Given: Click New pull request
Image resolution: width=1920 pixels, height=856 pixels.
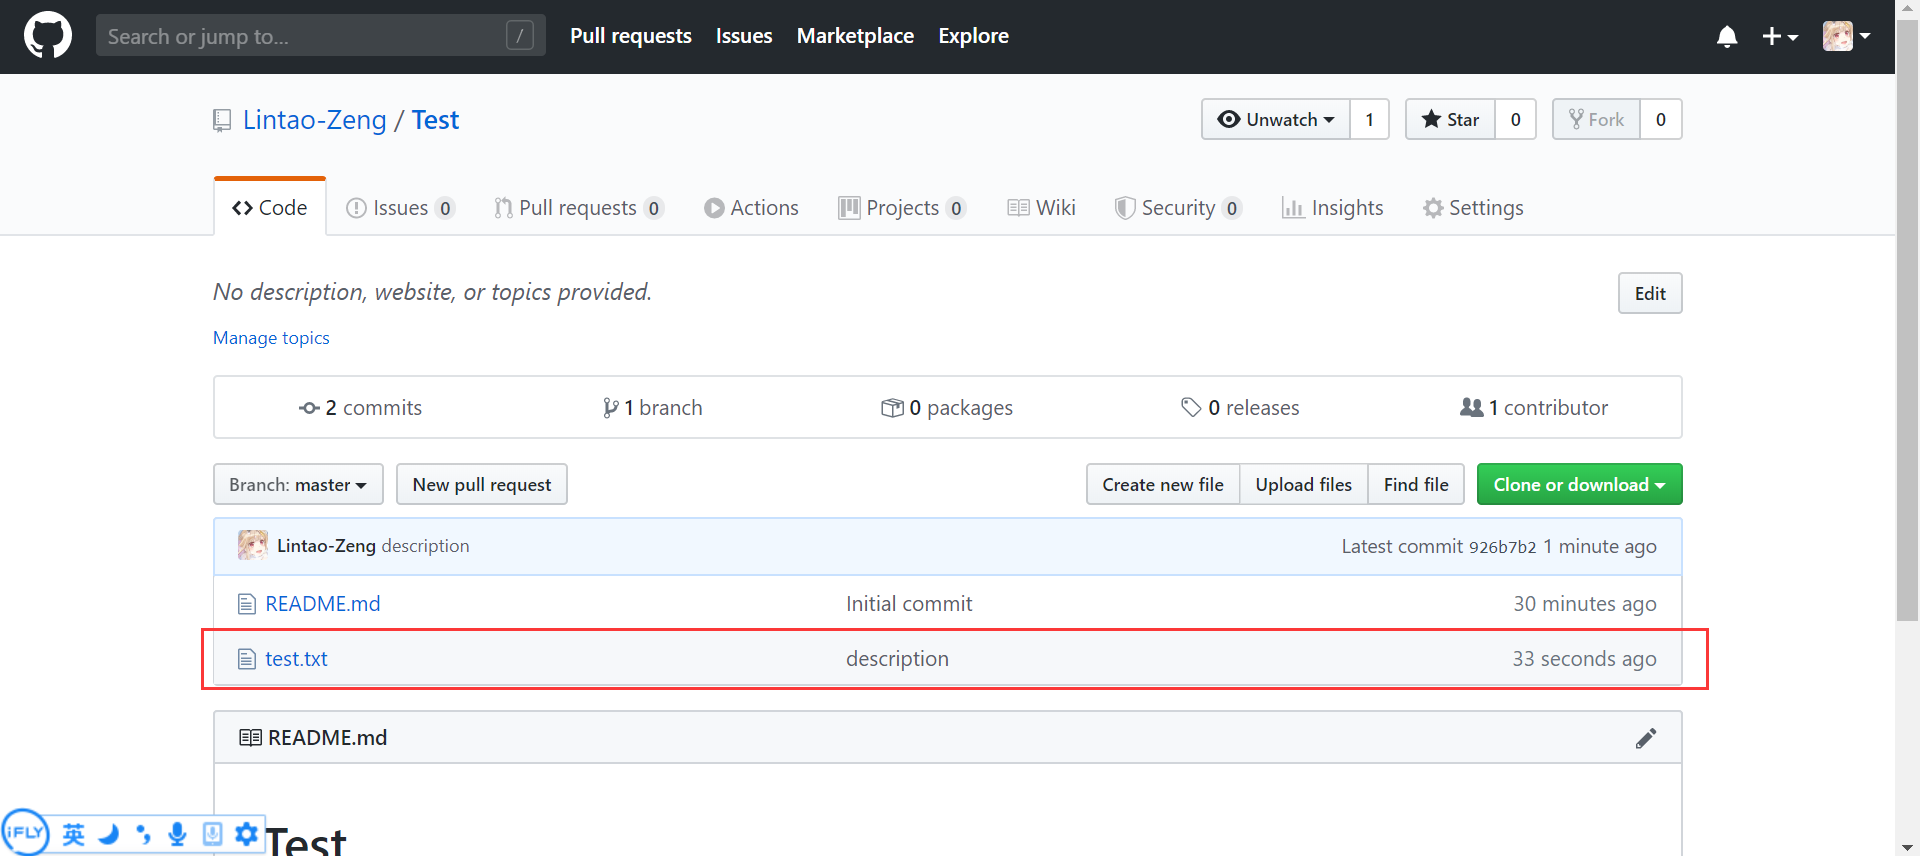Looking at the screenshot, I should coord(482,484).
